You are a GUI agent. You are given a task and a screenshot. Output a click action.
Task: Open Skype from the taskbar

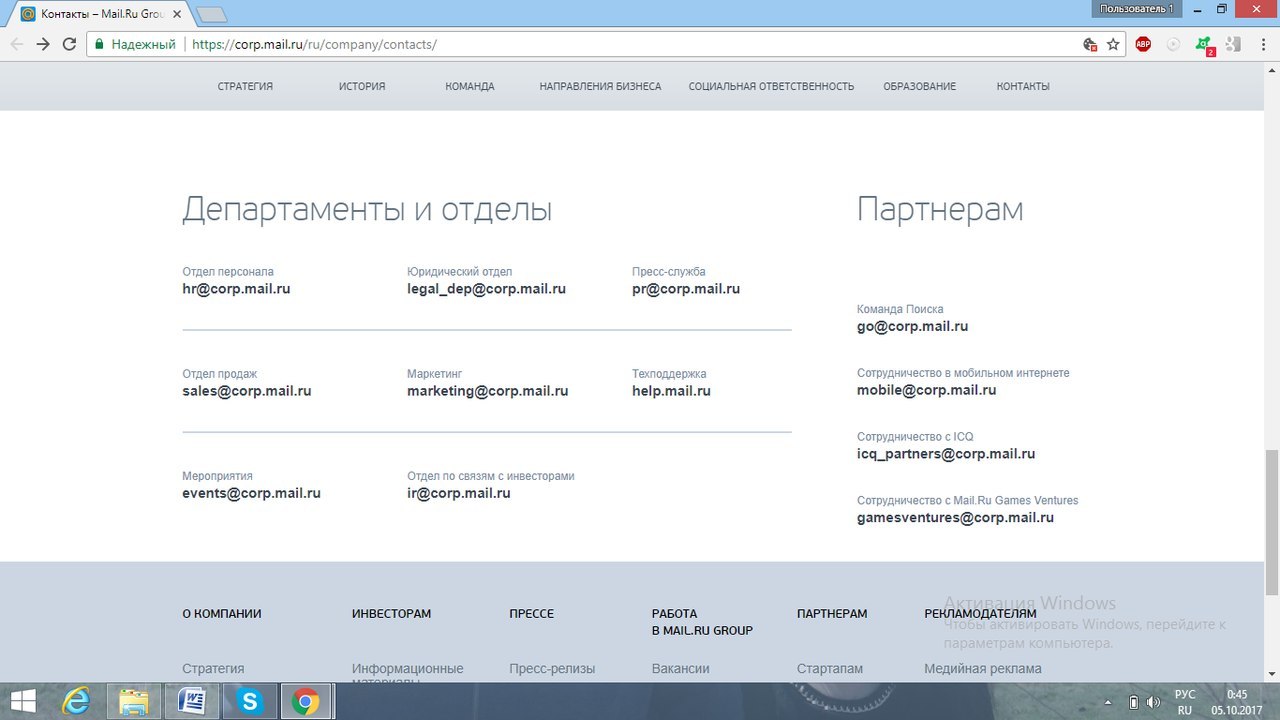(x=249, y=702)
